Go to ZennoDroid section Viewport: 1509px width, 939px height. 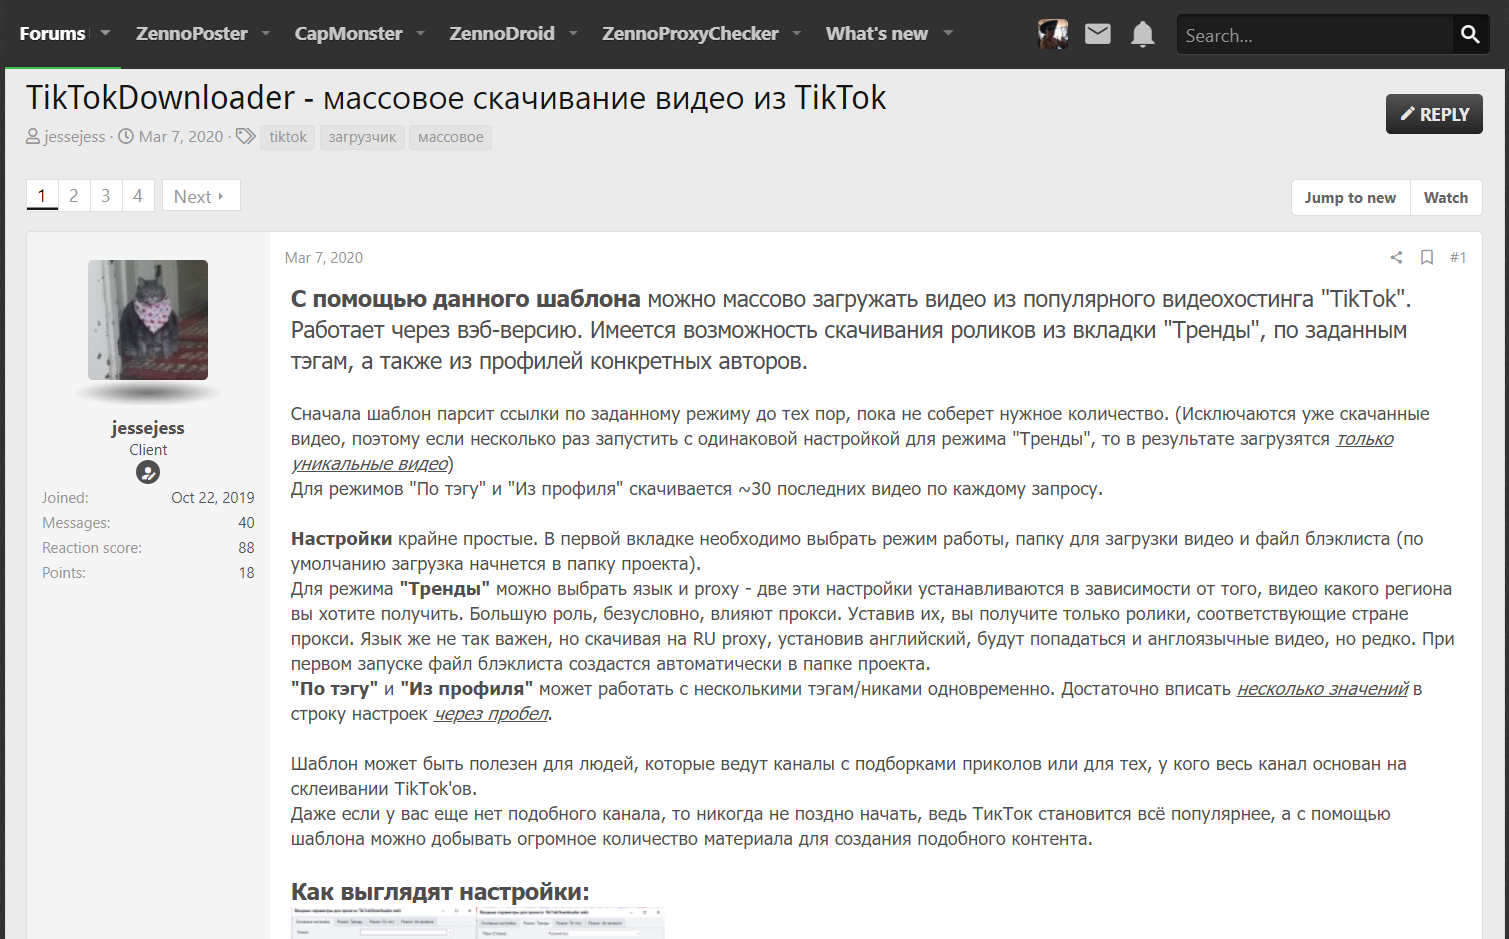[502, 34]
